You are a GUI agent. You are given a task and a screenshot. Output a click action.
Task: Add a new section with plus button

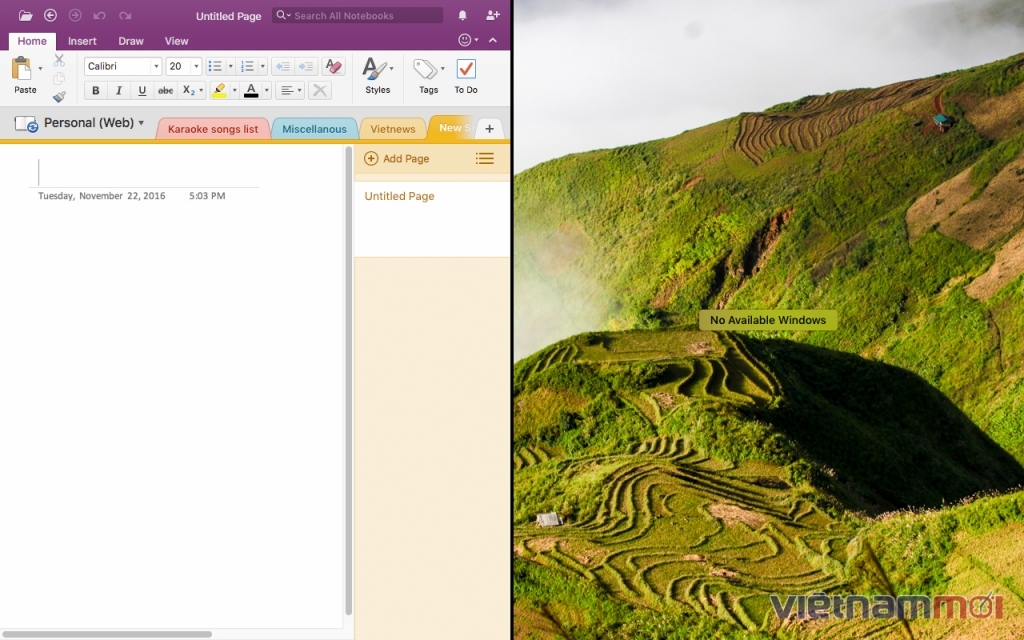click(x=489, y=129)
